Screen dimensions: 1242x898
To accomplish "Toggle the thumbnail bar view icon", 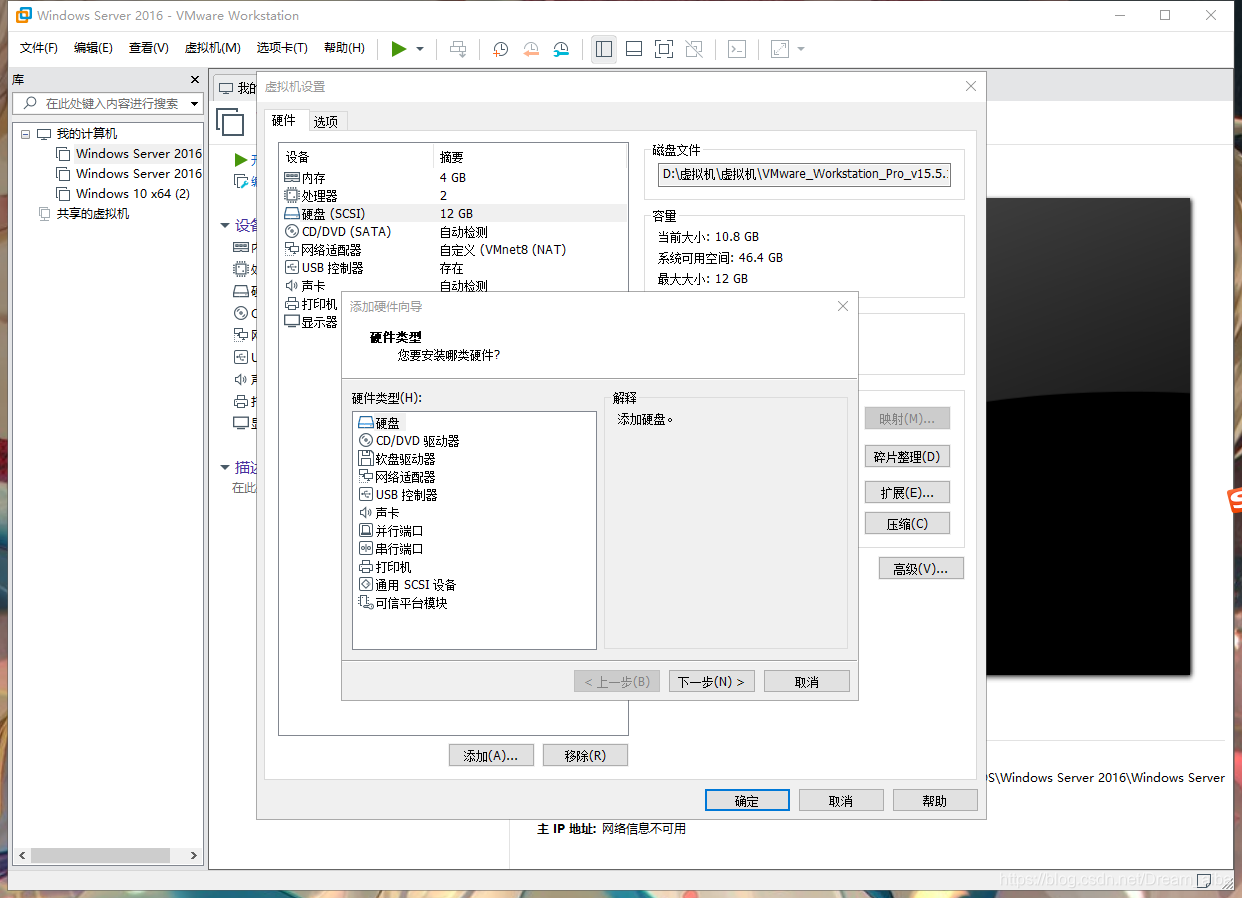I will (x=633, y=49).
